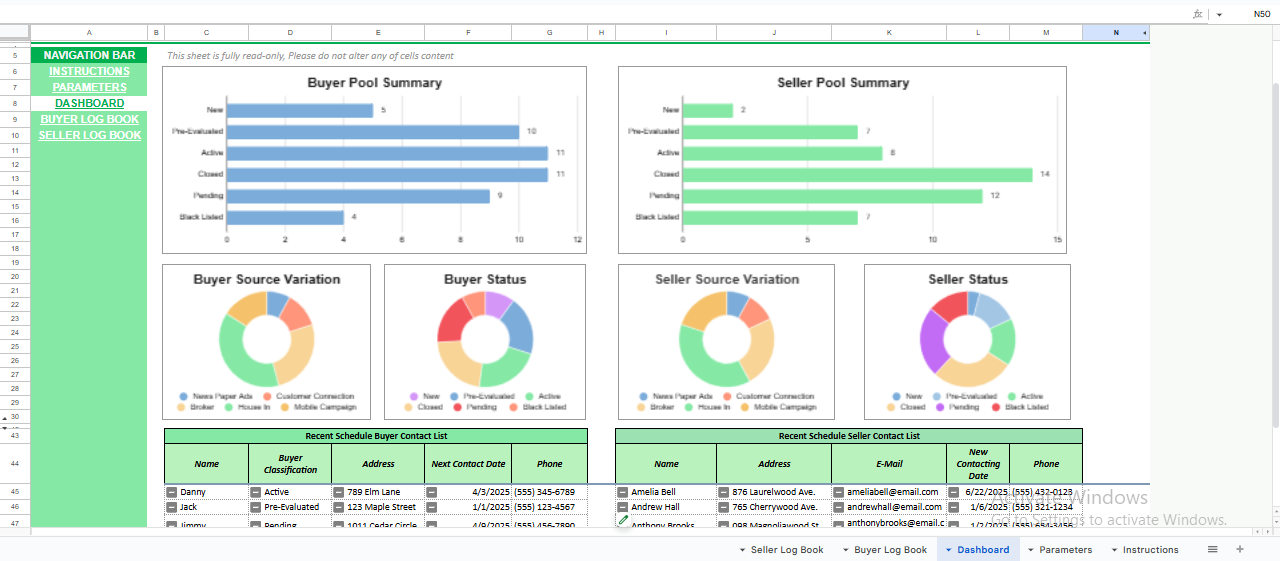Open PARAMETERS link in navigation bar
The height and width of the screenshot is (561, 1280).
pyautogui.click(x=89, y=87)
